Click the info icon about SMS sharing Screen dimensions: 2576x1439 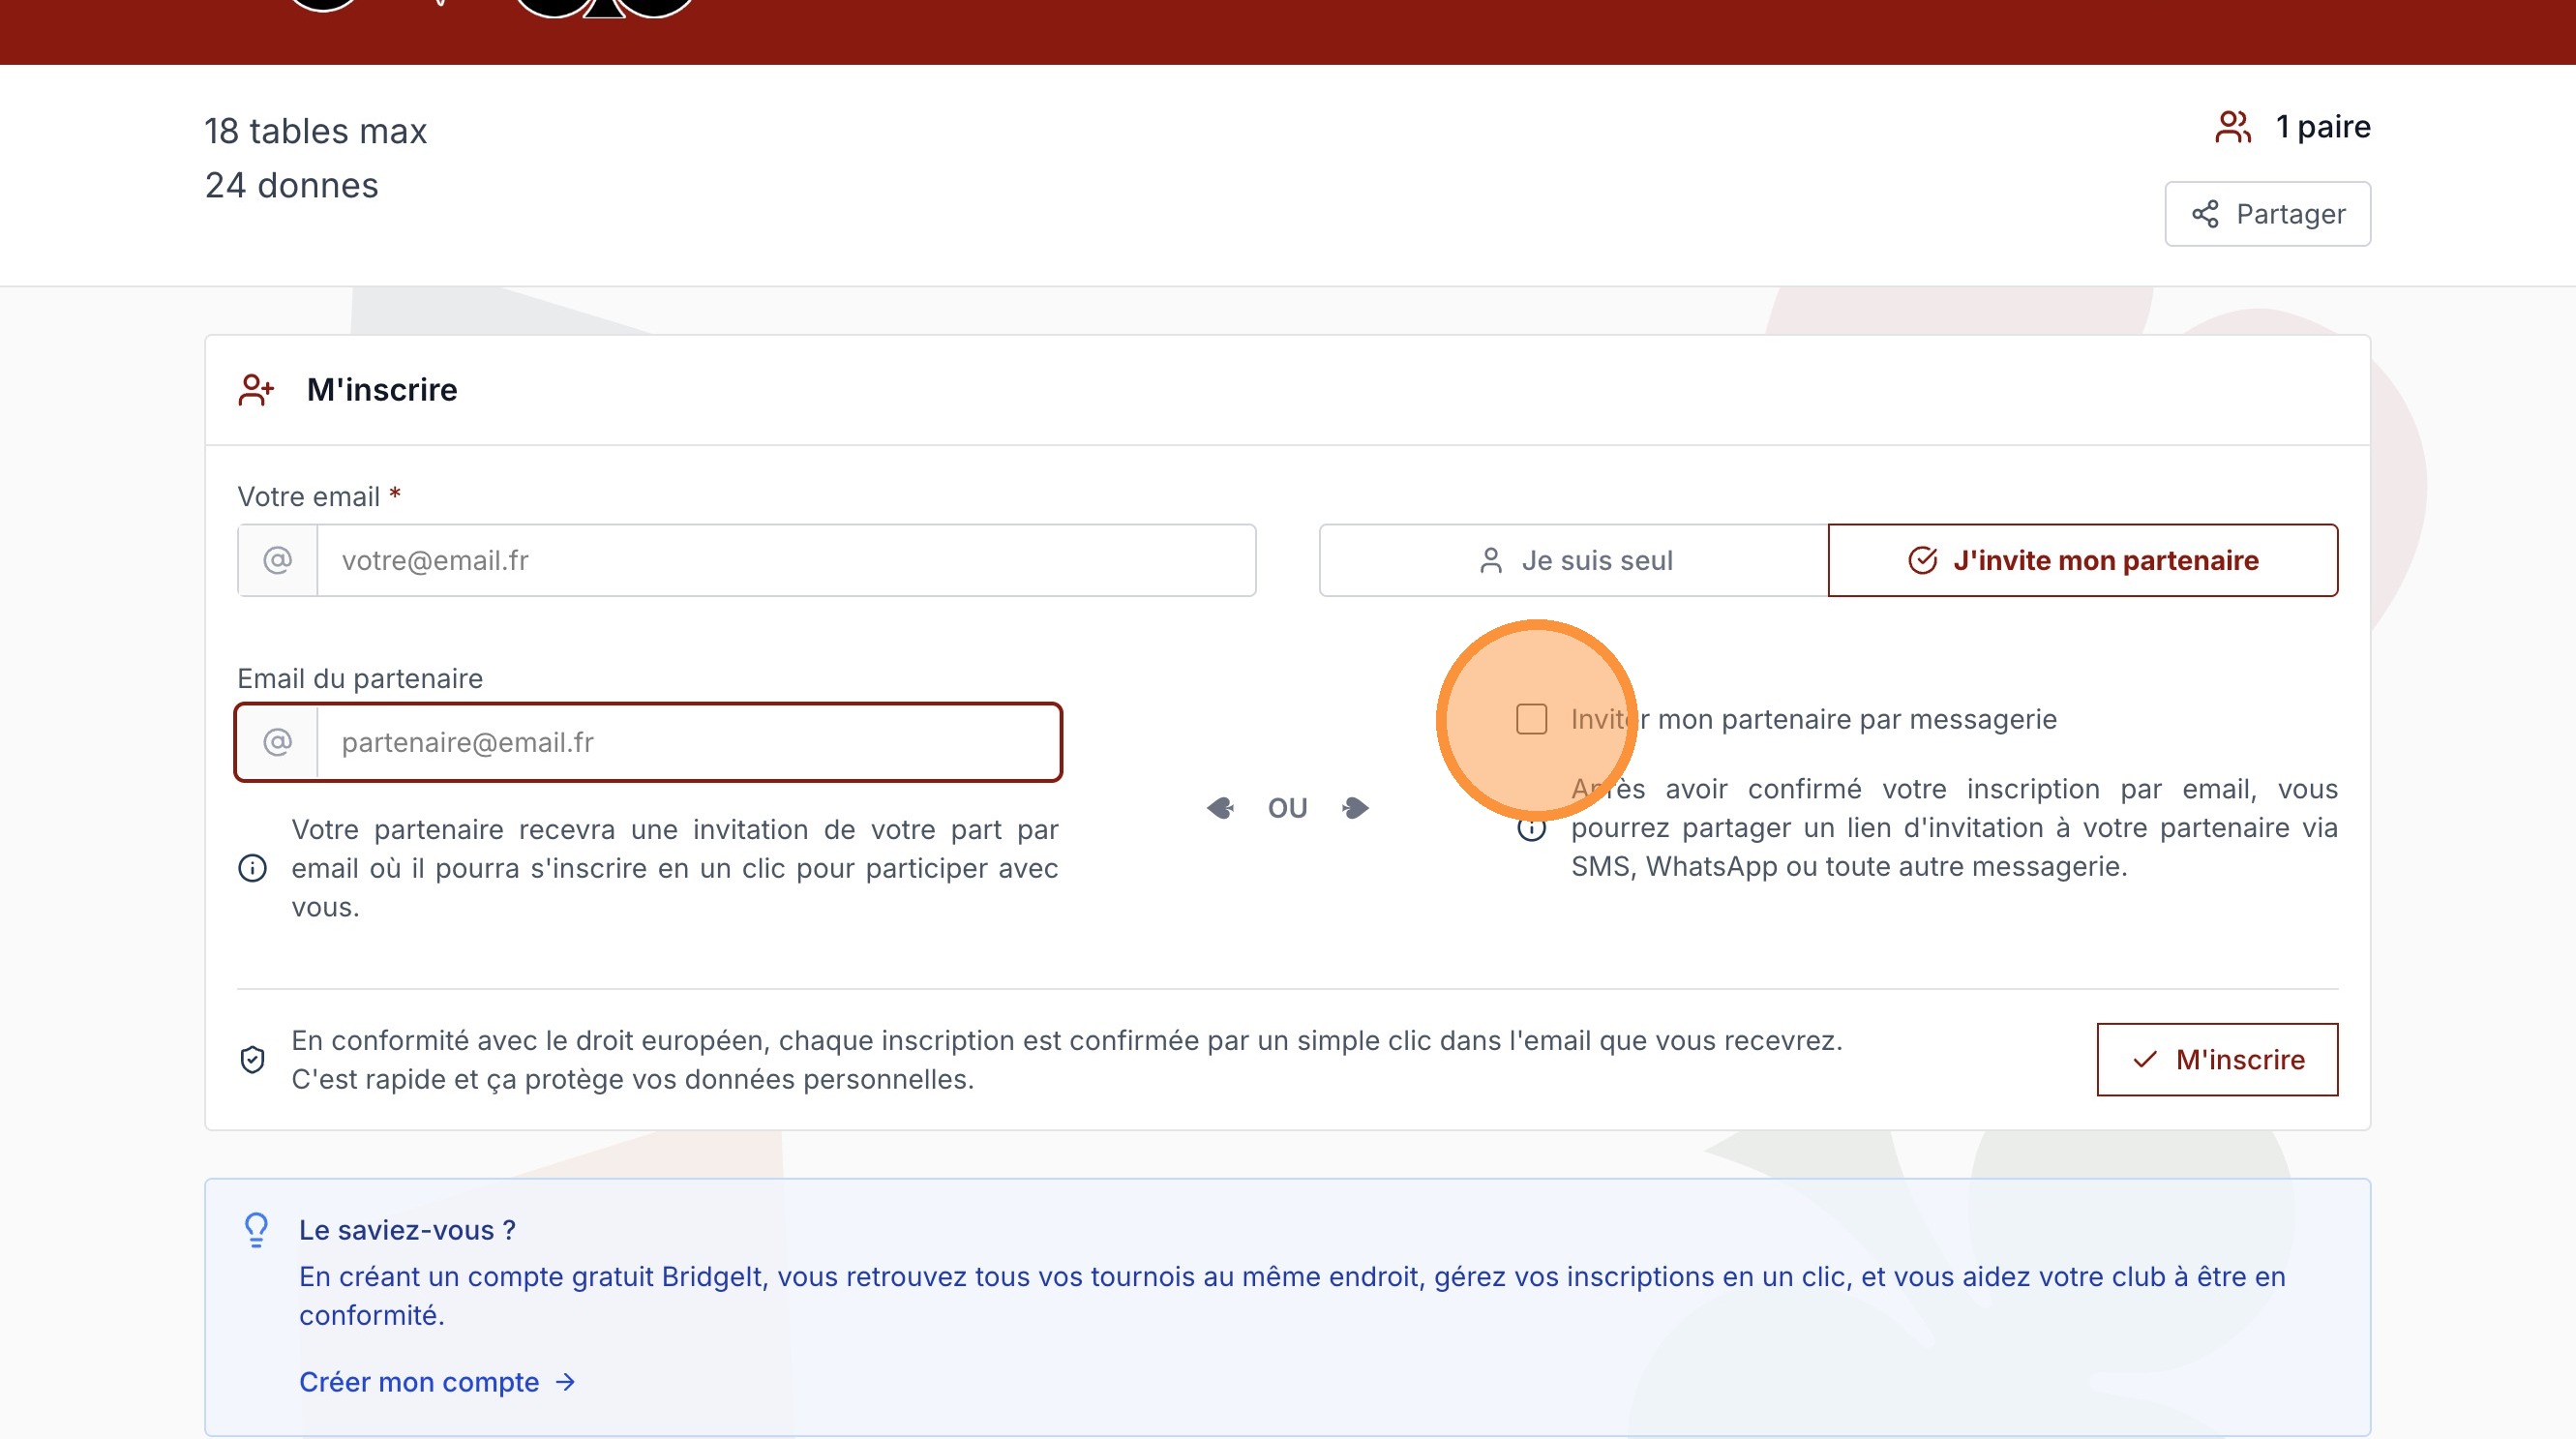pyautogui.click(x=1530, y=828)
